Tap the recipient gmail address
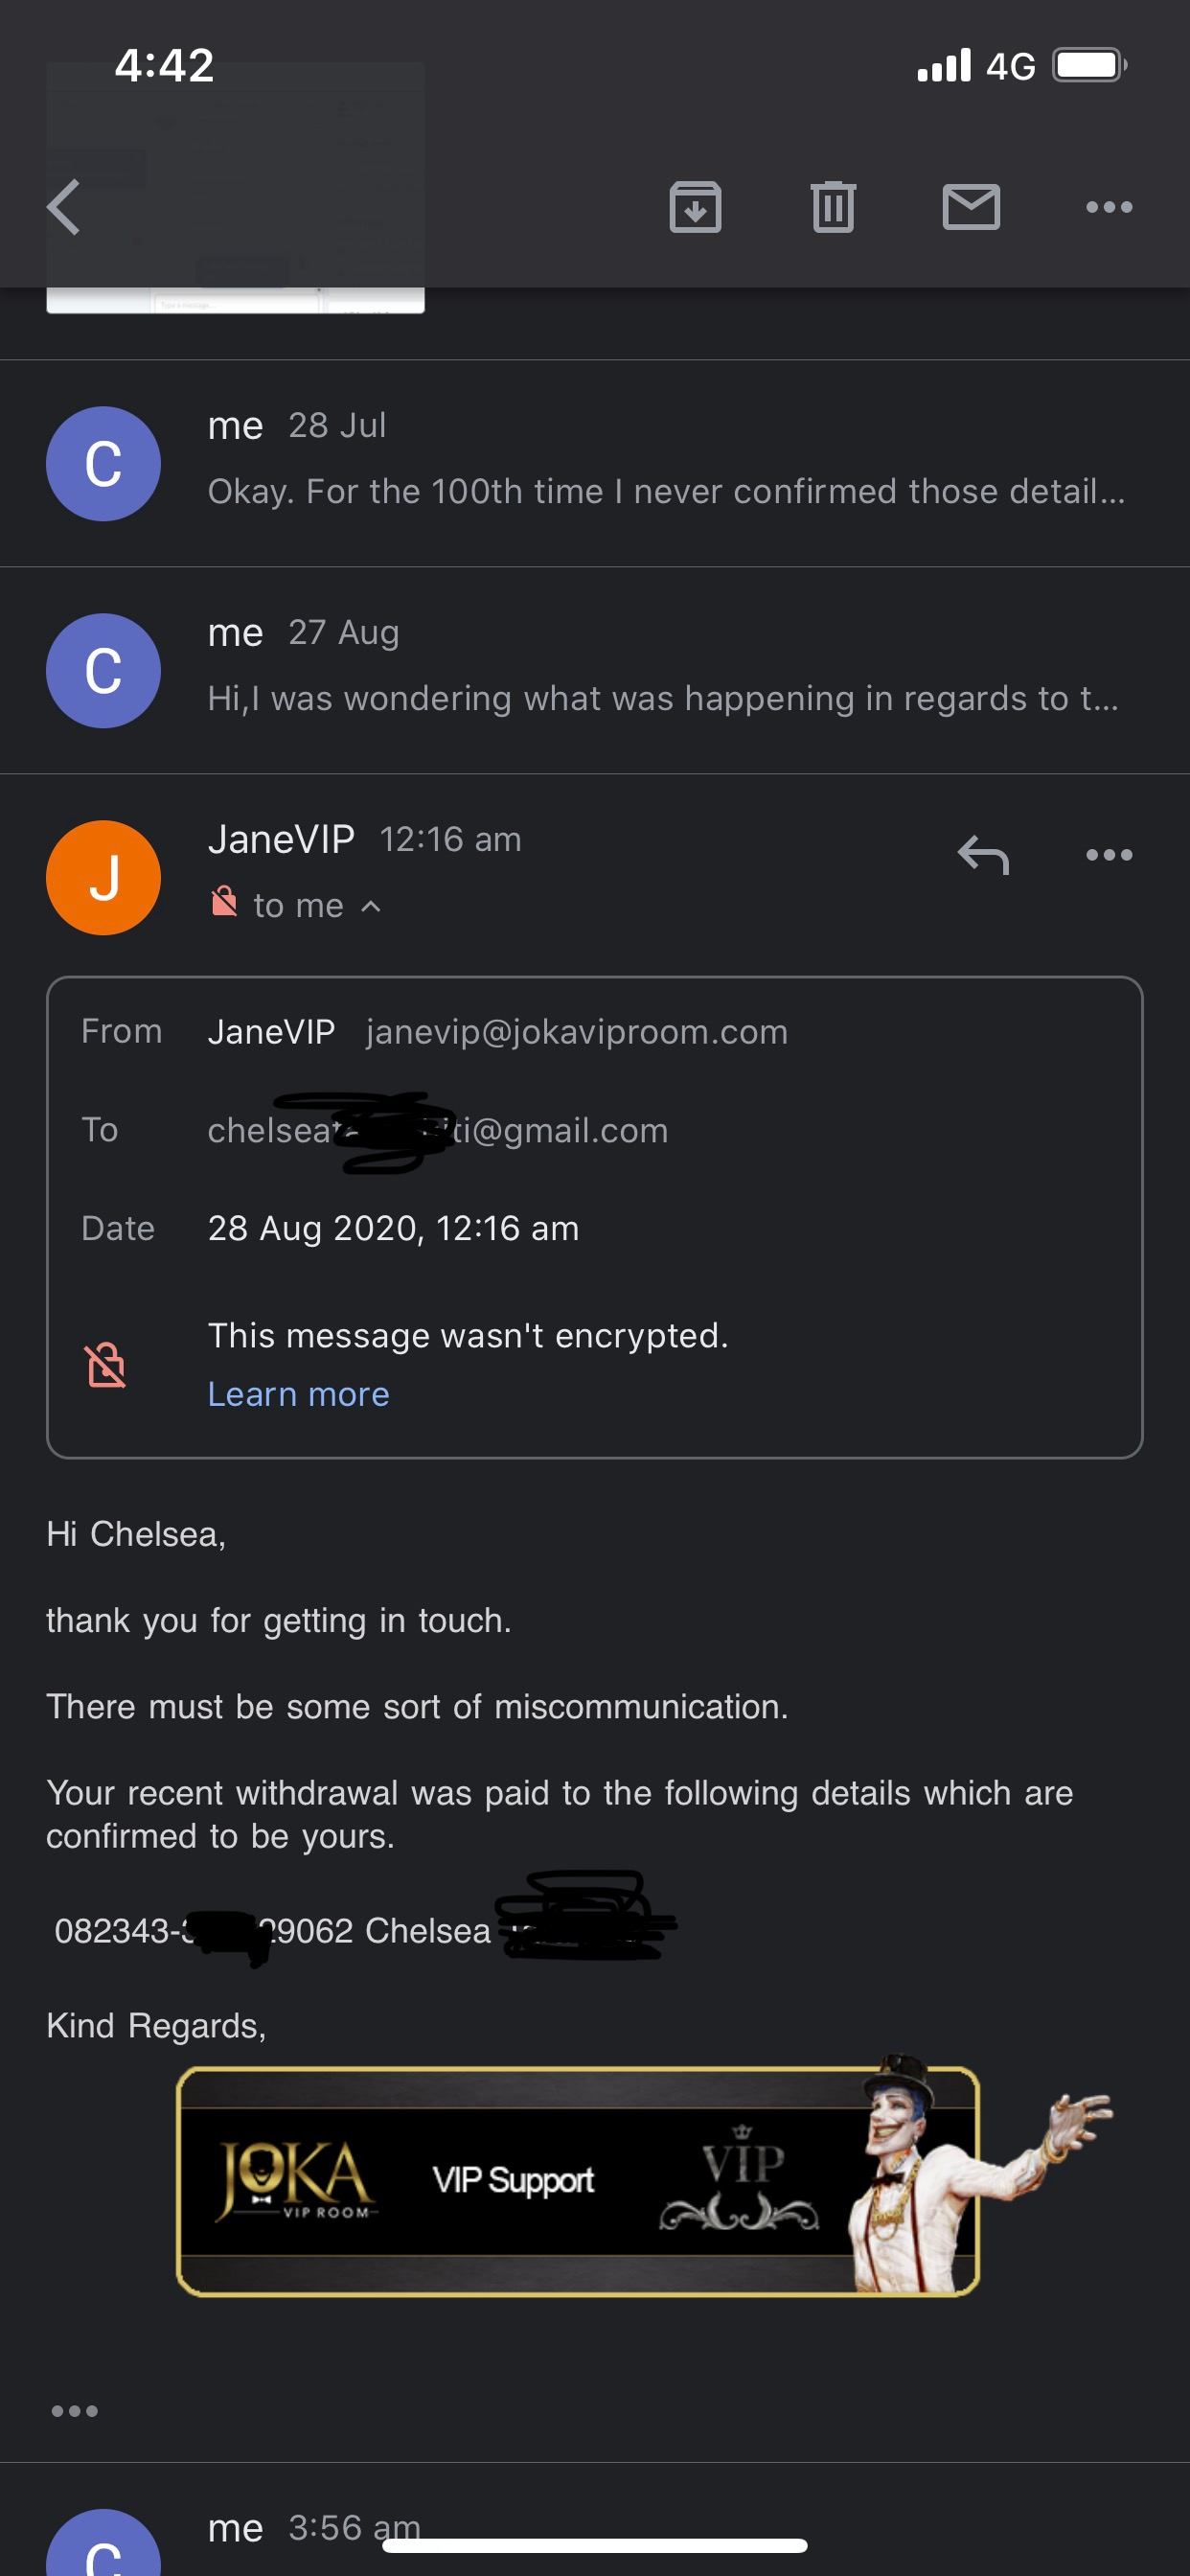1190x2576 pixels. [x=437, y=1130]
